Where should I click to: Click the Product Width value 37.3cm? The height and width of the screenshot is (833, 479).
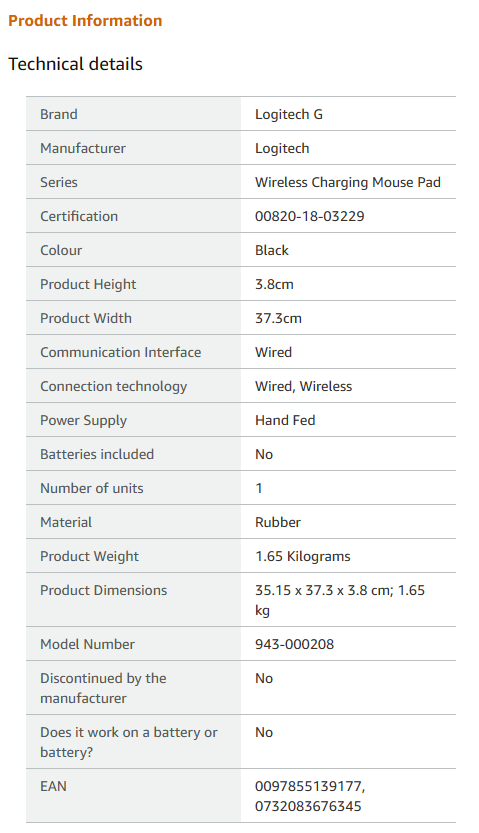click(x=278, y=318)
